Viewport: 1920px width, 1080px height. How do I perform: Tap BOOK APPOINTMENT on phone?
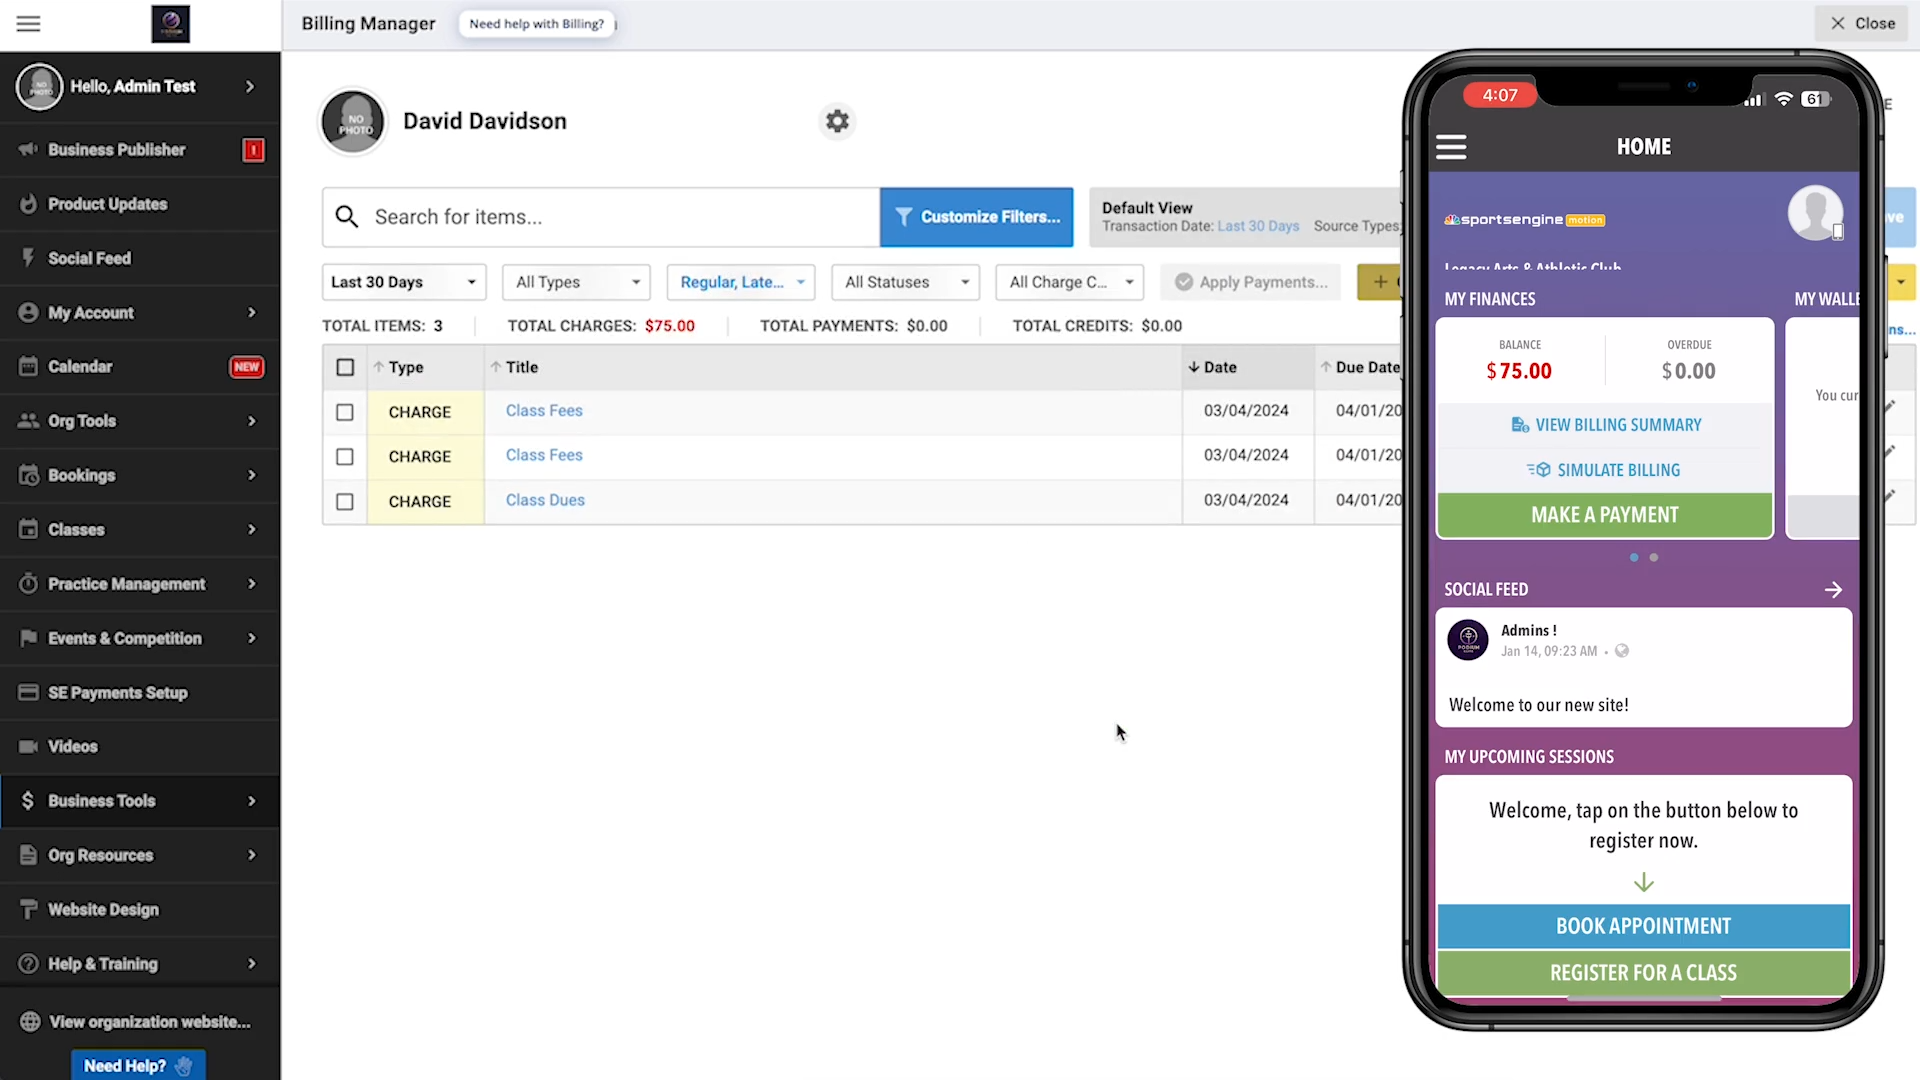[x=1644, y=926]
